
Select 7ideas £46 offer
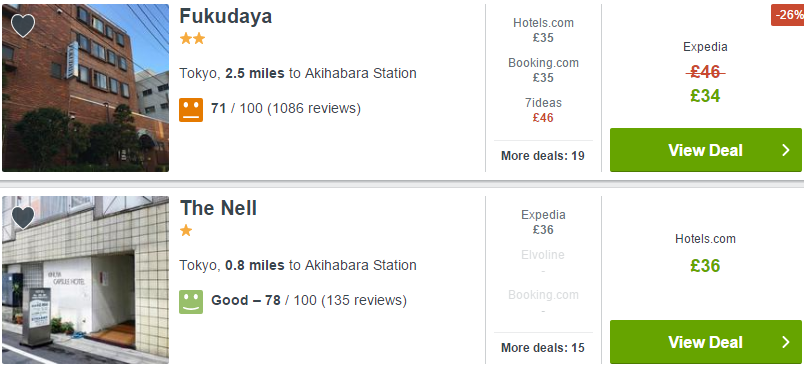[x=543, y=110]
